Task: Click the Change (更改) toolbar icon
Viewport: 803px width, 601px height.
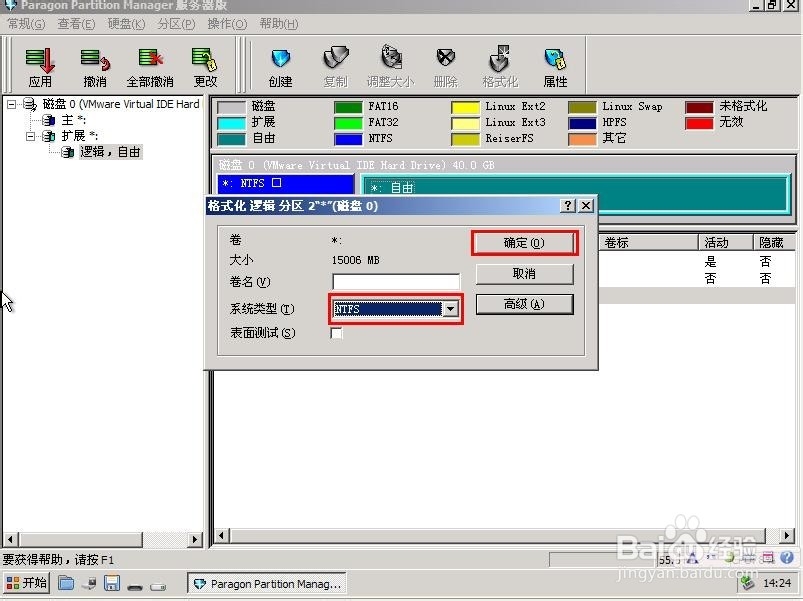Action: click(205, 67)
